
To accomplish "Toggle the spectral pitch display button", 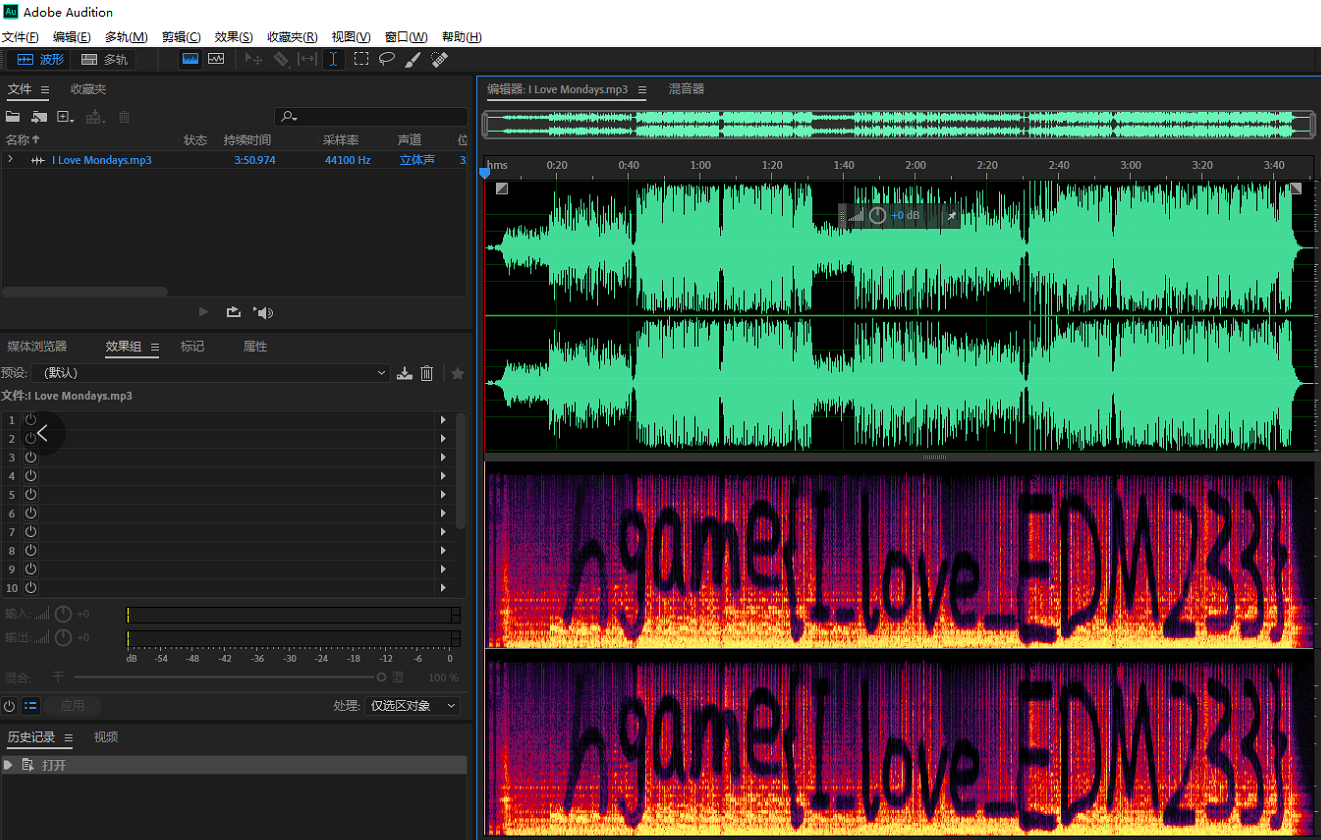I will [x=216, y=59].
